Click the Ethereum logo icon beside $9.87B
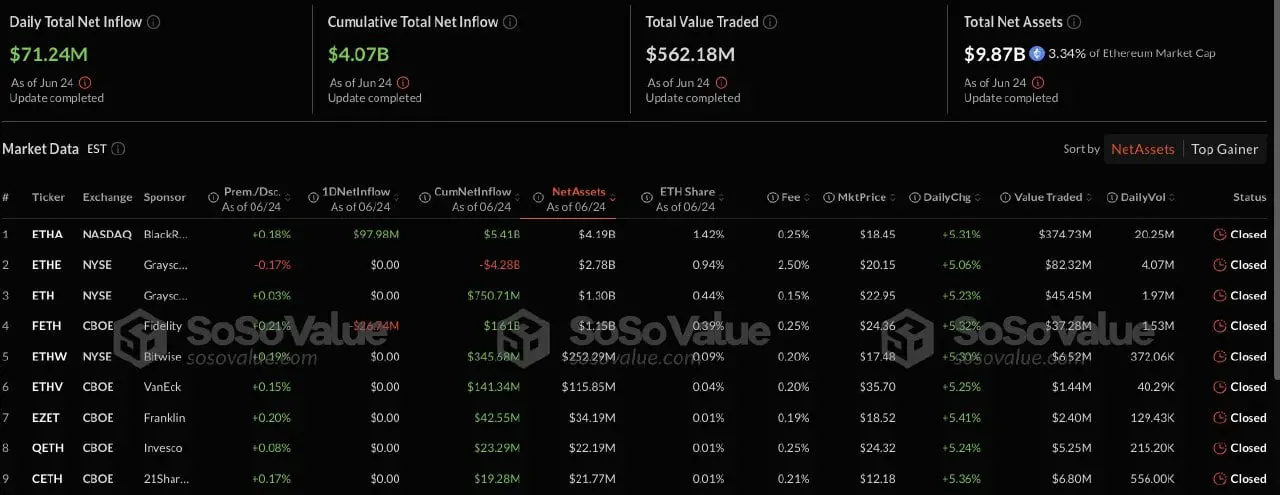 [1036, 53]
